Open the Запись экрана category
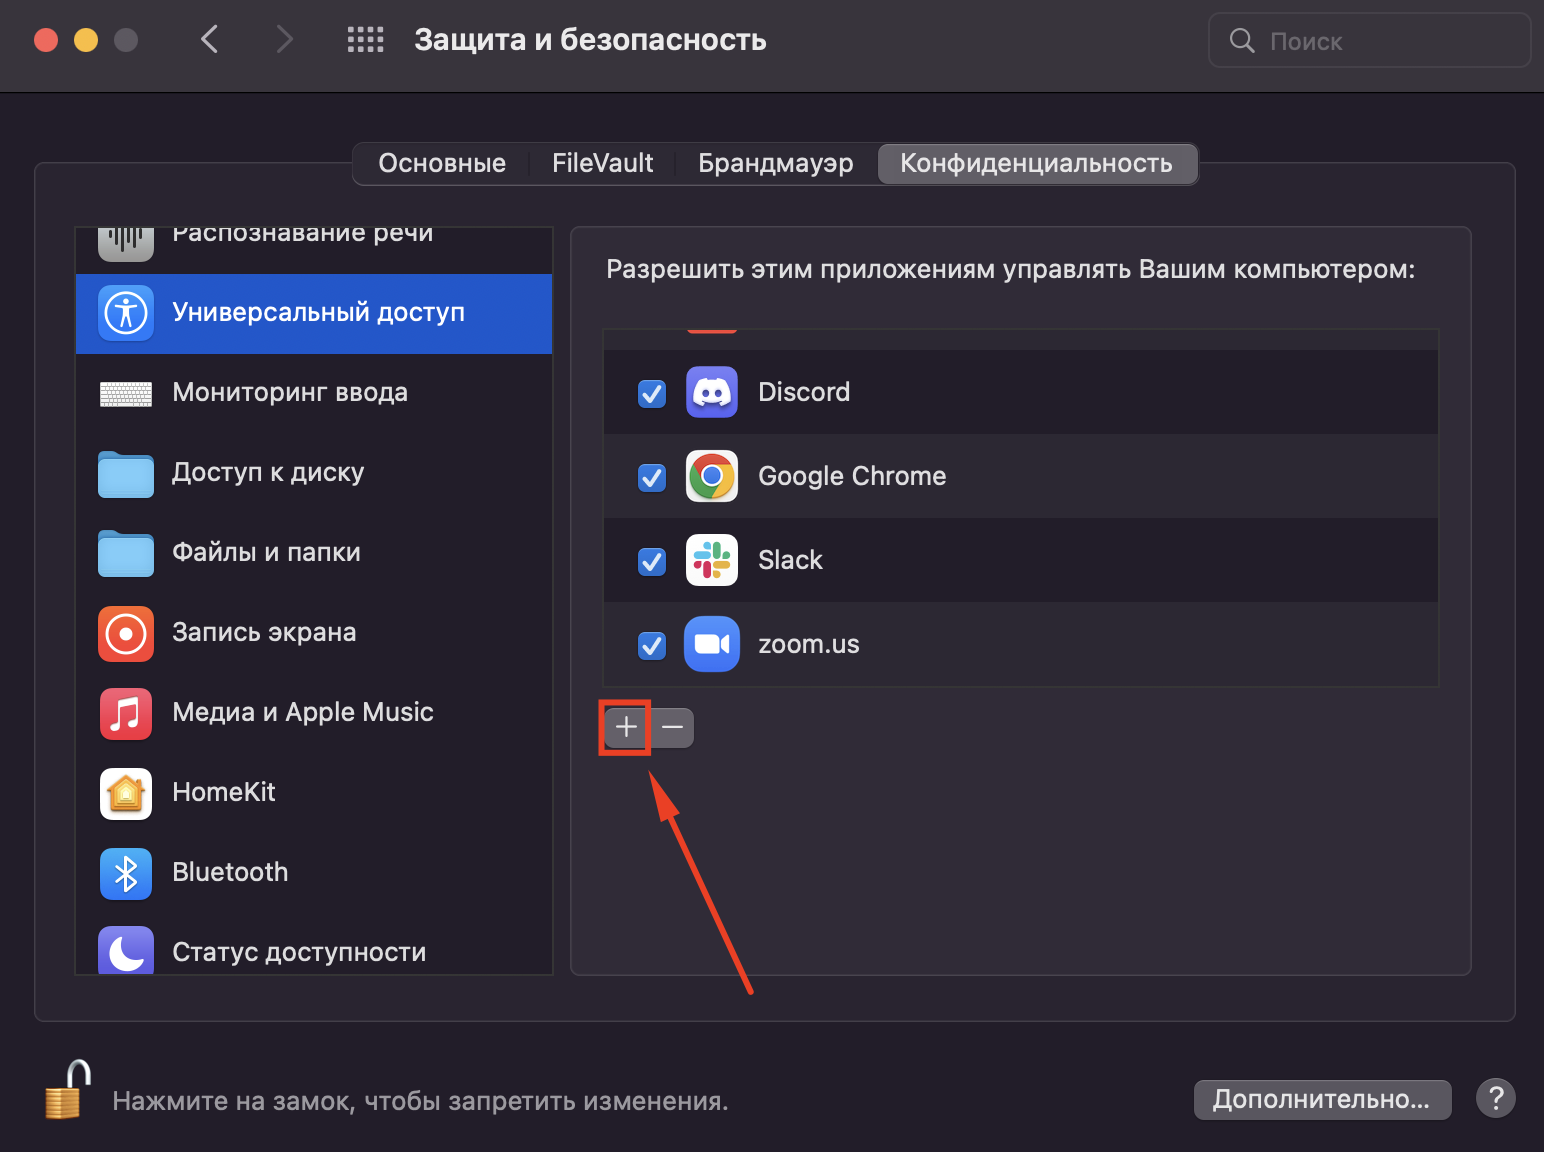The width and height of the screenshot is (1544, 1152). click(x=314, y=633)
